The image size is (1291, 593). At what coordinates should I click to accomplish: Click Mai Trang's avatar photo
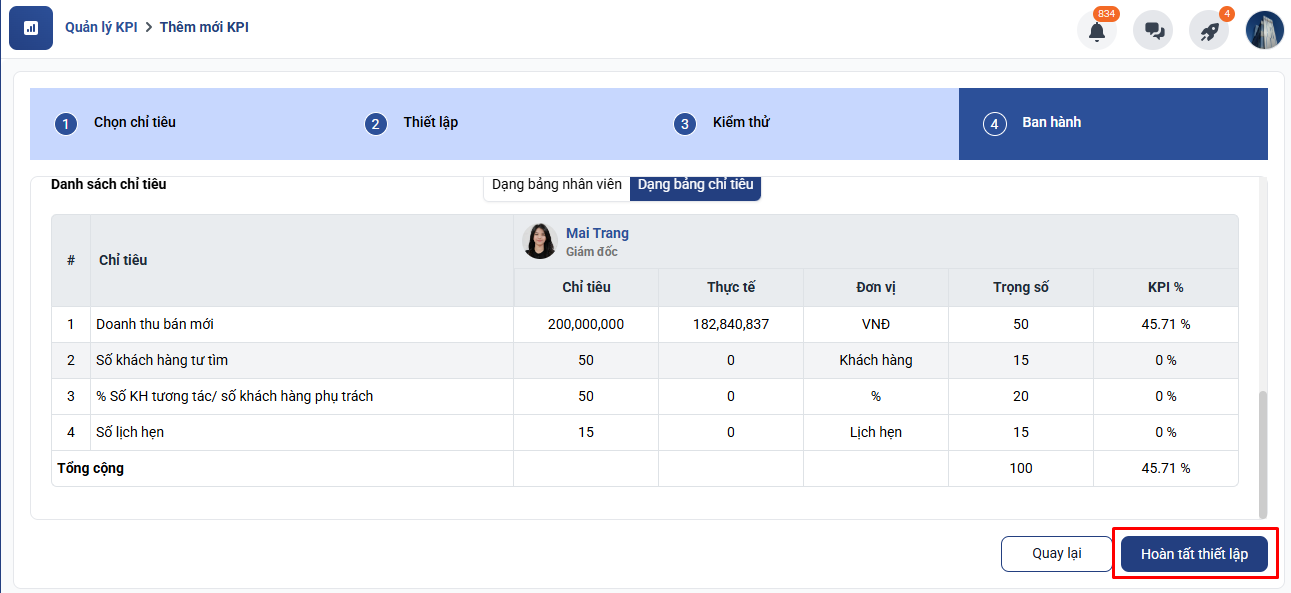[x=540, y=241]
